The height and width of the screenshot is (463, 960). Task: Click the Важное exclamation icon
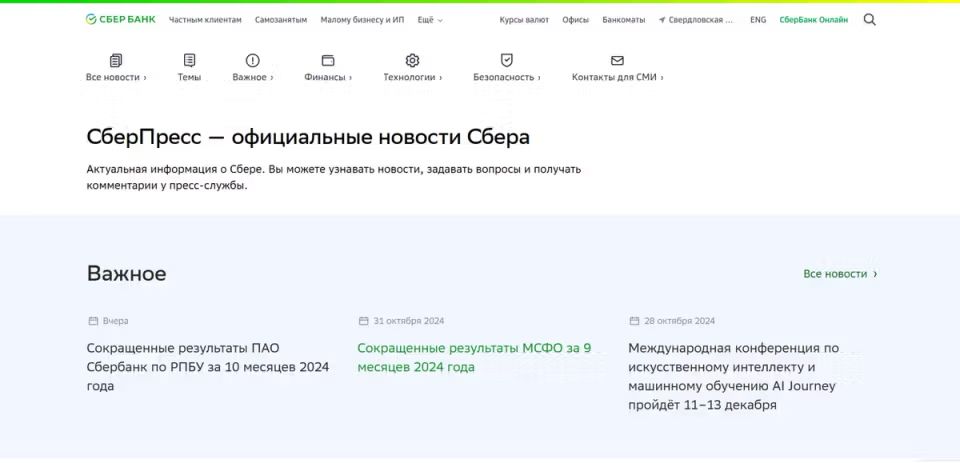(252, 60)
